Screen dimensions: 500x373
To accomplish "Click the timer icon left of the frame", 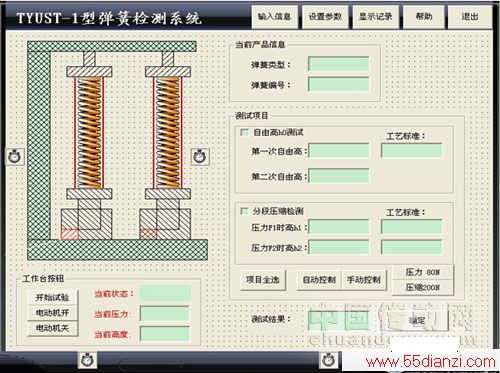I will [15, 156].
